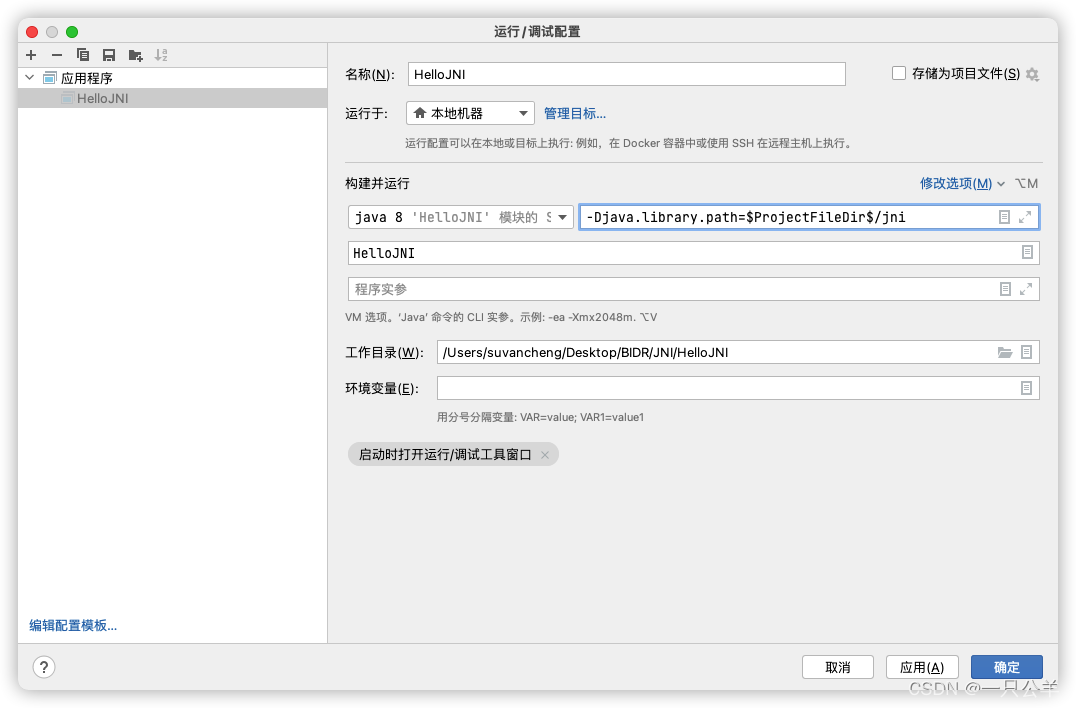Viewport: 1076px width, 708px height.
Task: Copy the HelloJNI configuration
Action: (83, 55)
